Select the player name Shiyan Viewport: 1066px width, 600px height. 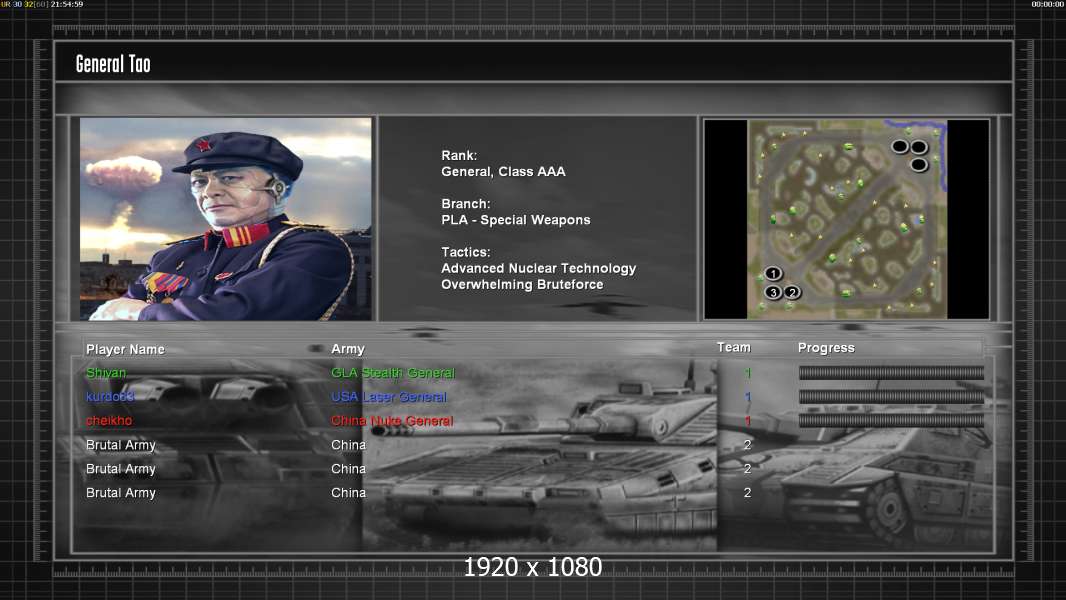click(x=106, y=372)
